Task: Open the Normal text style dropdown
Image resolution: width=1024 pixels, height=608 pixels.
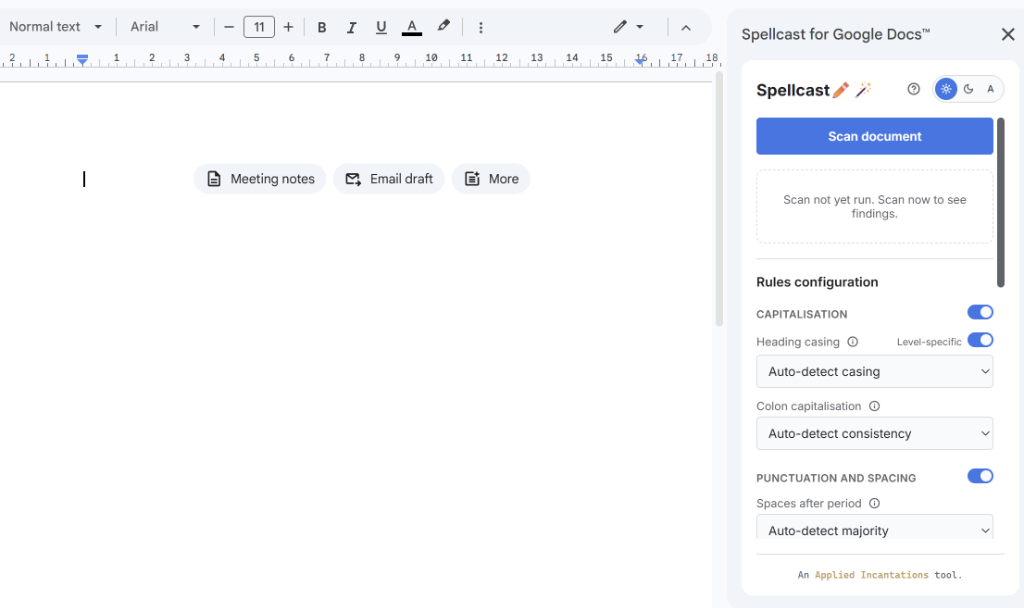Action: pyautogui.click(x=56, y=27)
